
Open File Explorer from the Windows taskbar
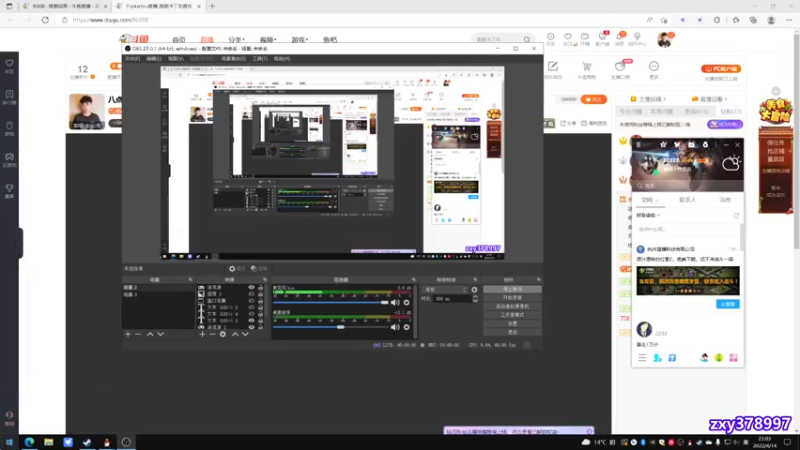48,442
